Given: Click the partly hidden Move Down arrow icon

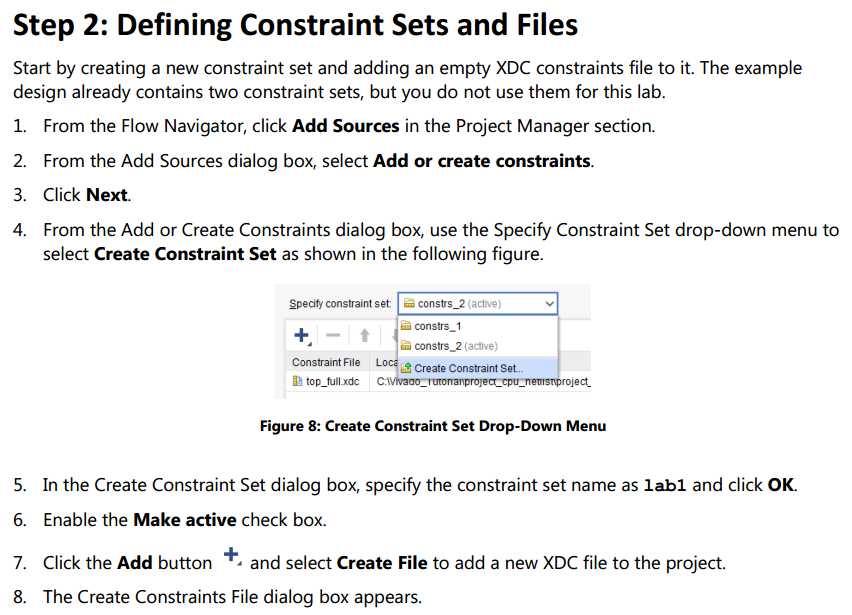Looking at the screenshot, I should (x=394, y=335).
